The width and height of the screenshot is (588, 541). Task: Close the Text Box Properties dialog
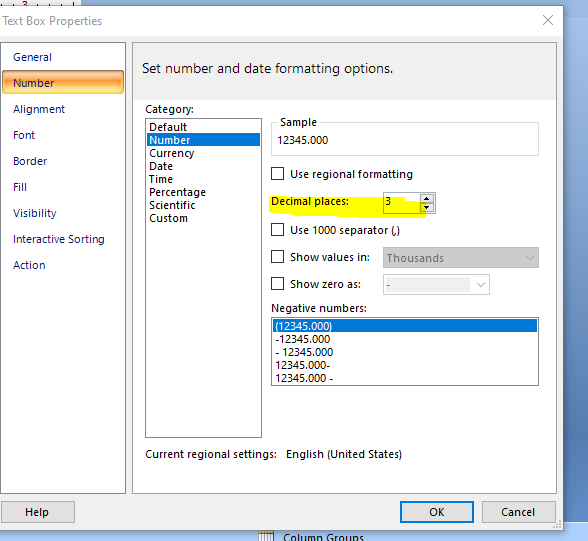pos(548,20)
